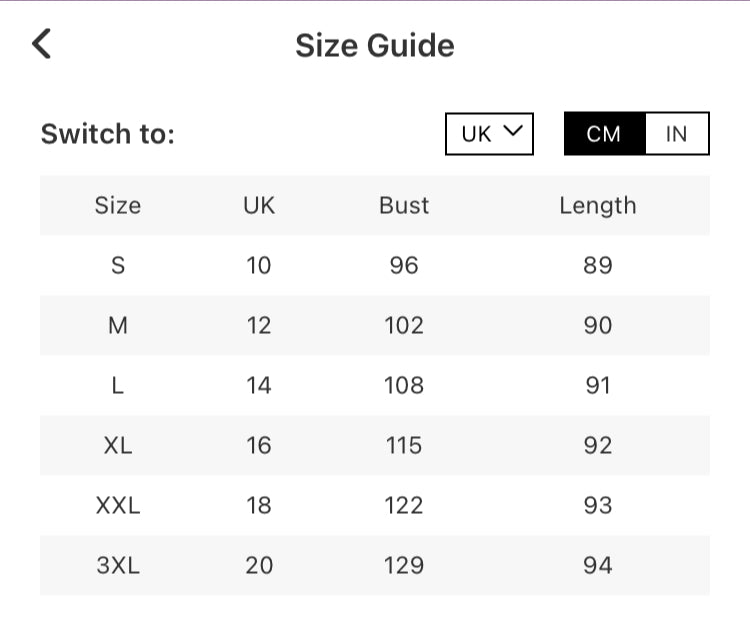Click bust value 122 in XXL row
The image size is (750, 638).
(404, 506)
